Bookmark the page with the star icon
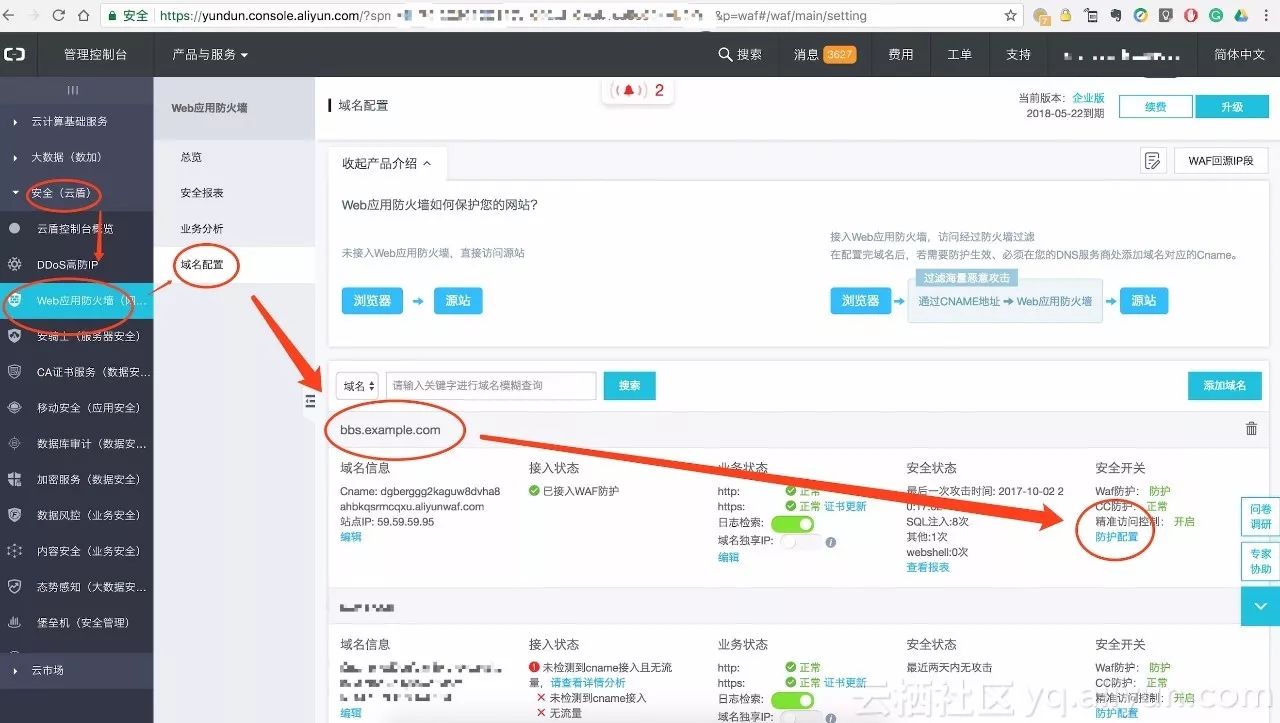Image resolution: width=1280 pixels, height=723 pixels. tap(1011, 16)
